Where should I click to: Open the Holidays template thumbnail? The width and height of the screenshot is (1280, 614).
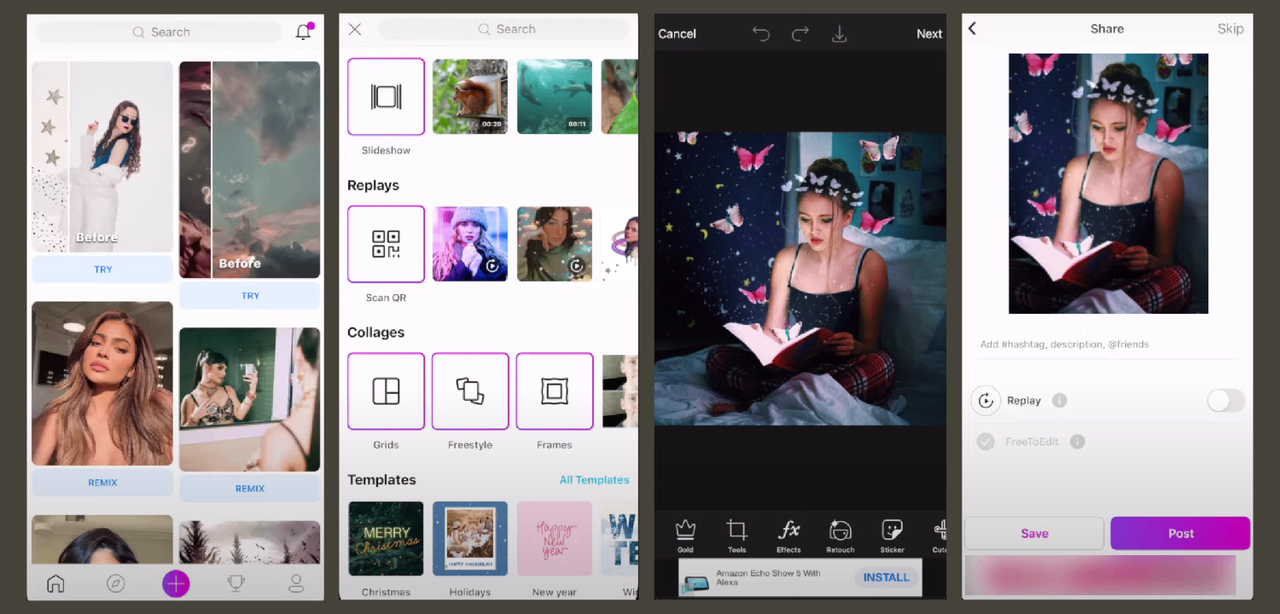470,538
